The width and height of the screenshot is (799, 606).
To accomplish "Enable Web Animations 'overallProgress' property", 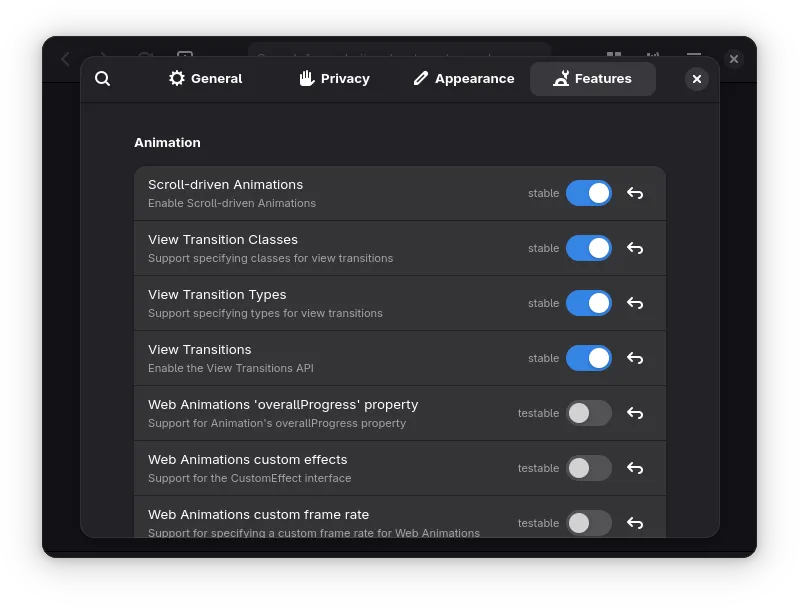I will [x=588, y=413].
